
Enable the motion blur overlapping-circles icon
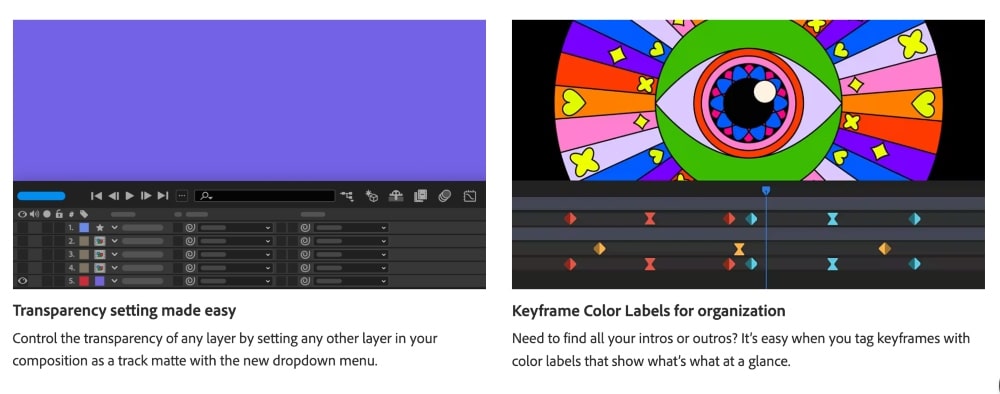445,196
